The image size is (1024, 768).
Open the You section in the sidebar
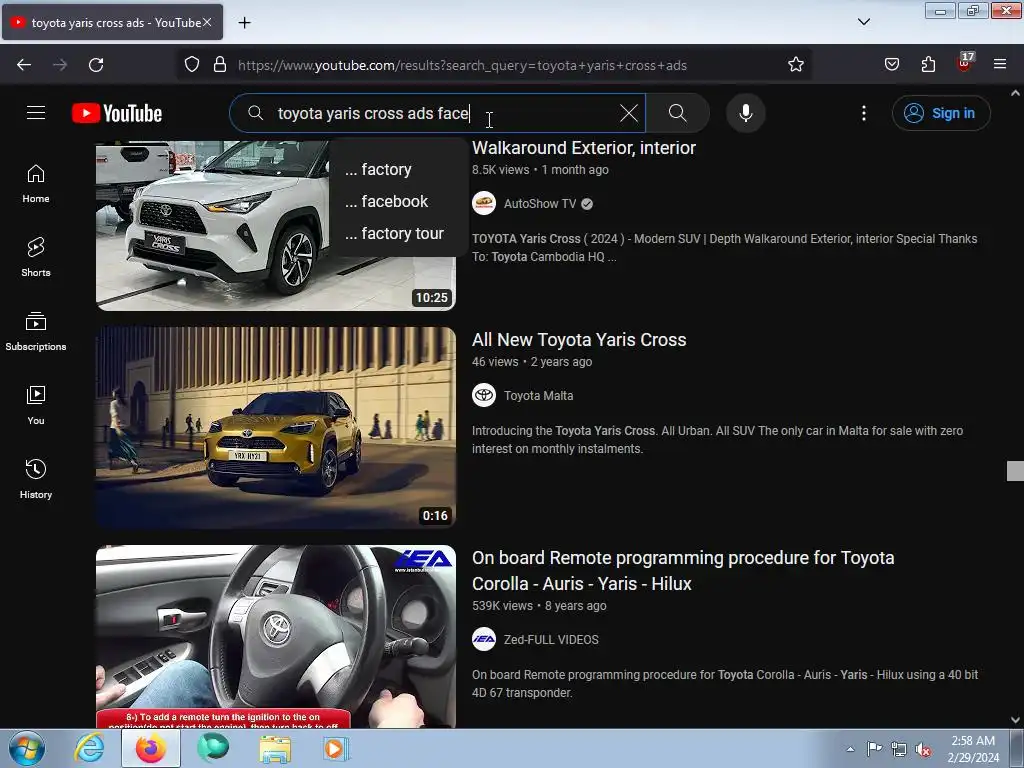tap(36, 405)
